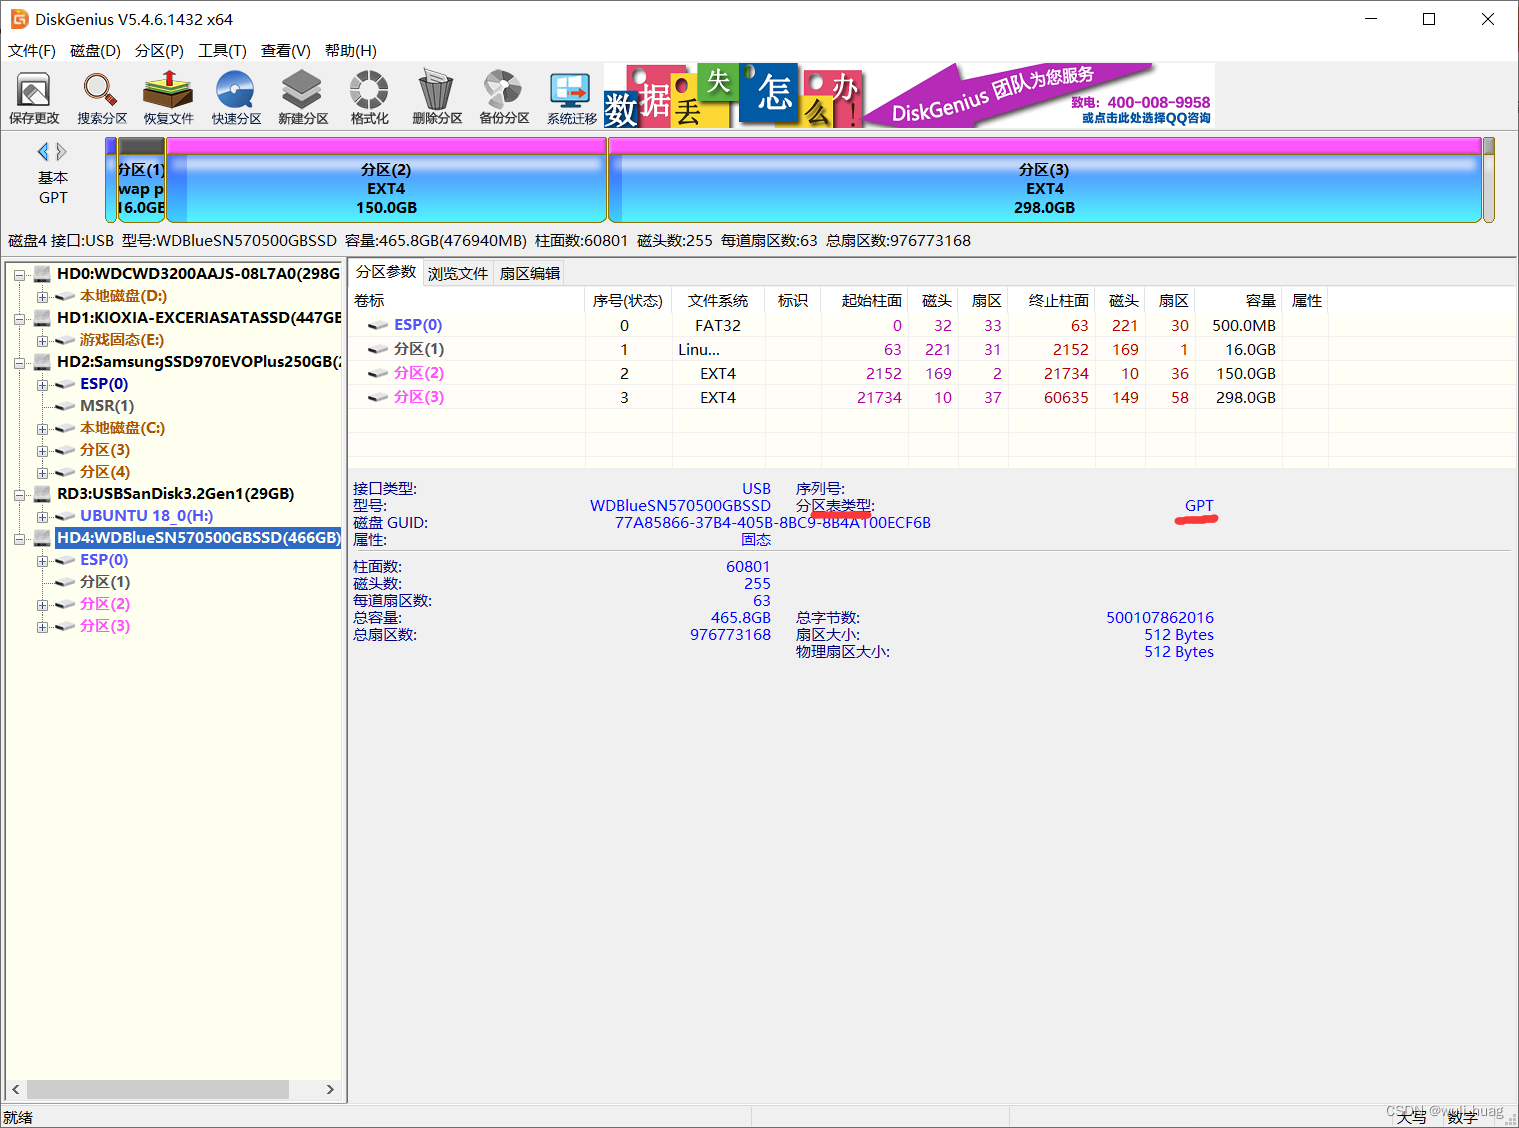Screen dimensions: 1519x1128
Task: Click the Recover Files (恢复文件) icon
Action: click(168, 98)
